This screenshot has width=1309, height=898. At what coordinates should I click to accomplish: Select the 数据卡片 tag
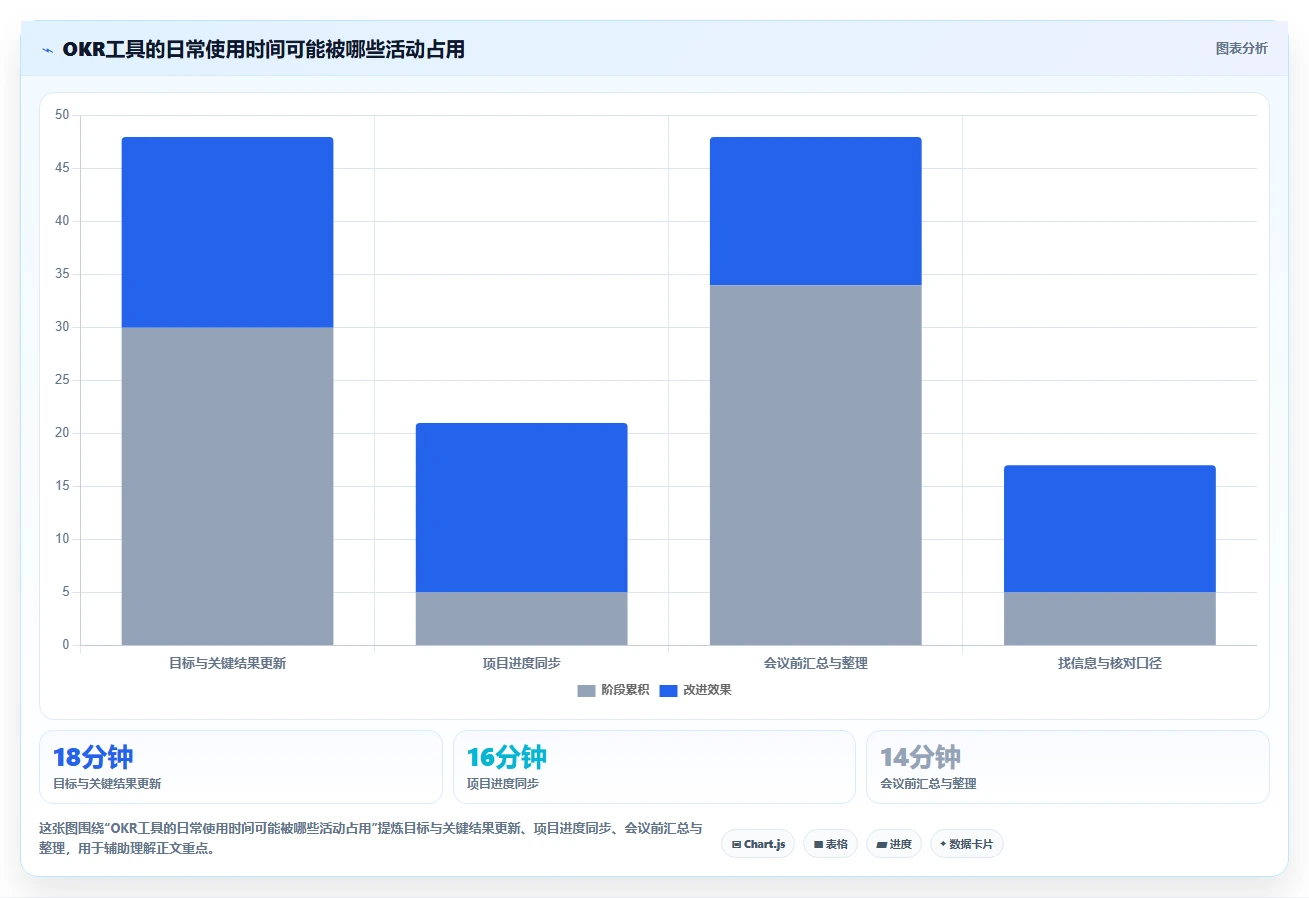[x=967, y=844]
